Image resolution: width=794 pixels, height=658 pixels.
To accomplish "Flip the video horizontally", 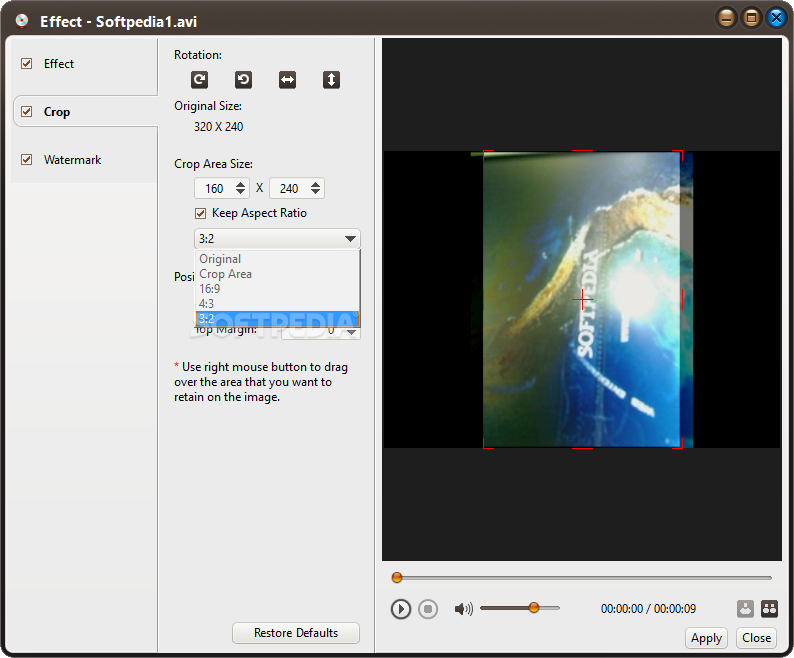I will tap(288, 80).
